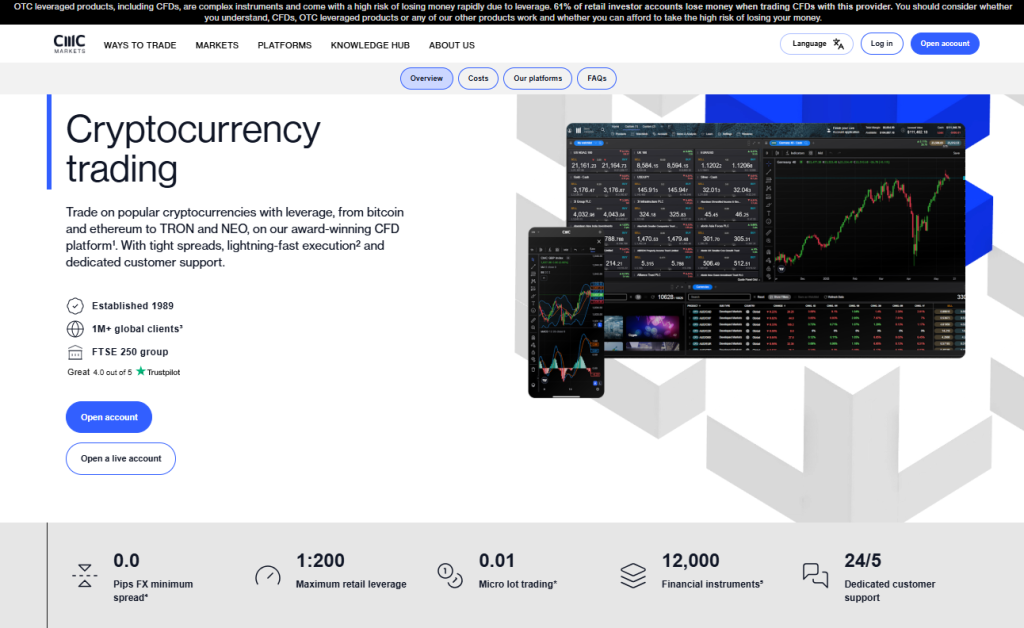Click the translate icon inside the Language button
This screenshot has width=1024, height=628.
[838, 43]
